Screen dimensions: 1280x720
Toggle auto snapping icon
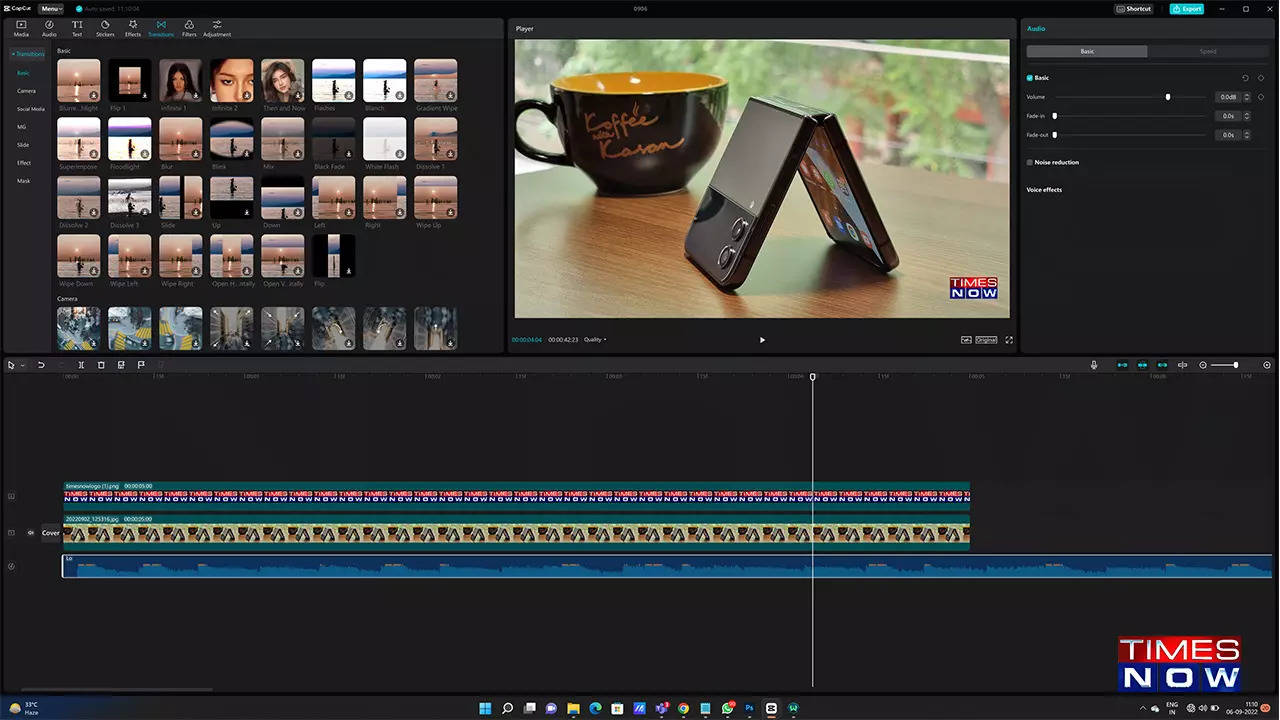pyautogui.click(x=1142, y=365)
